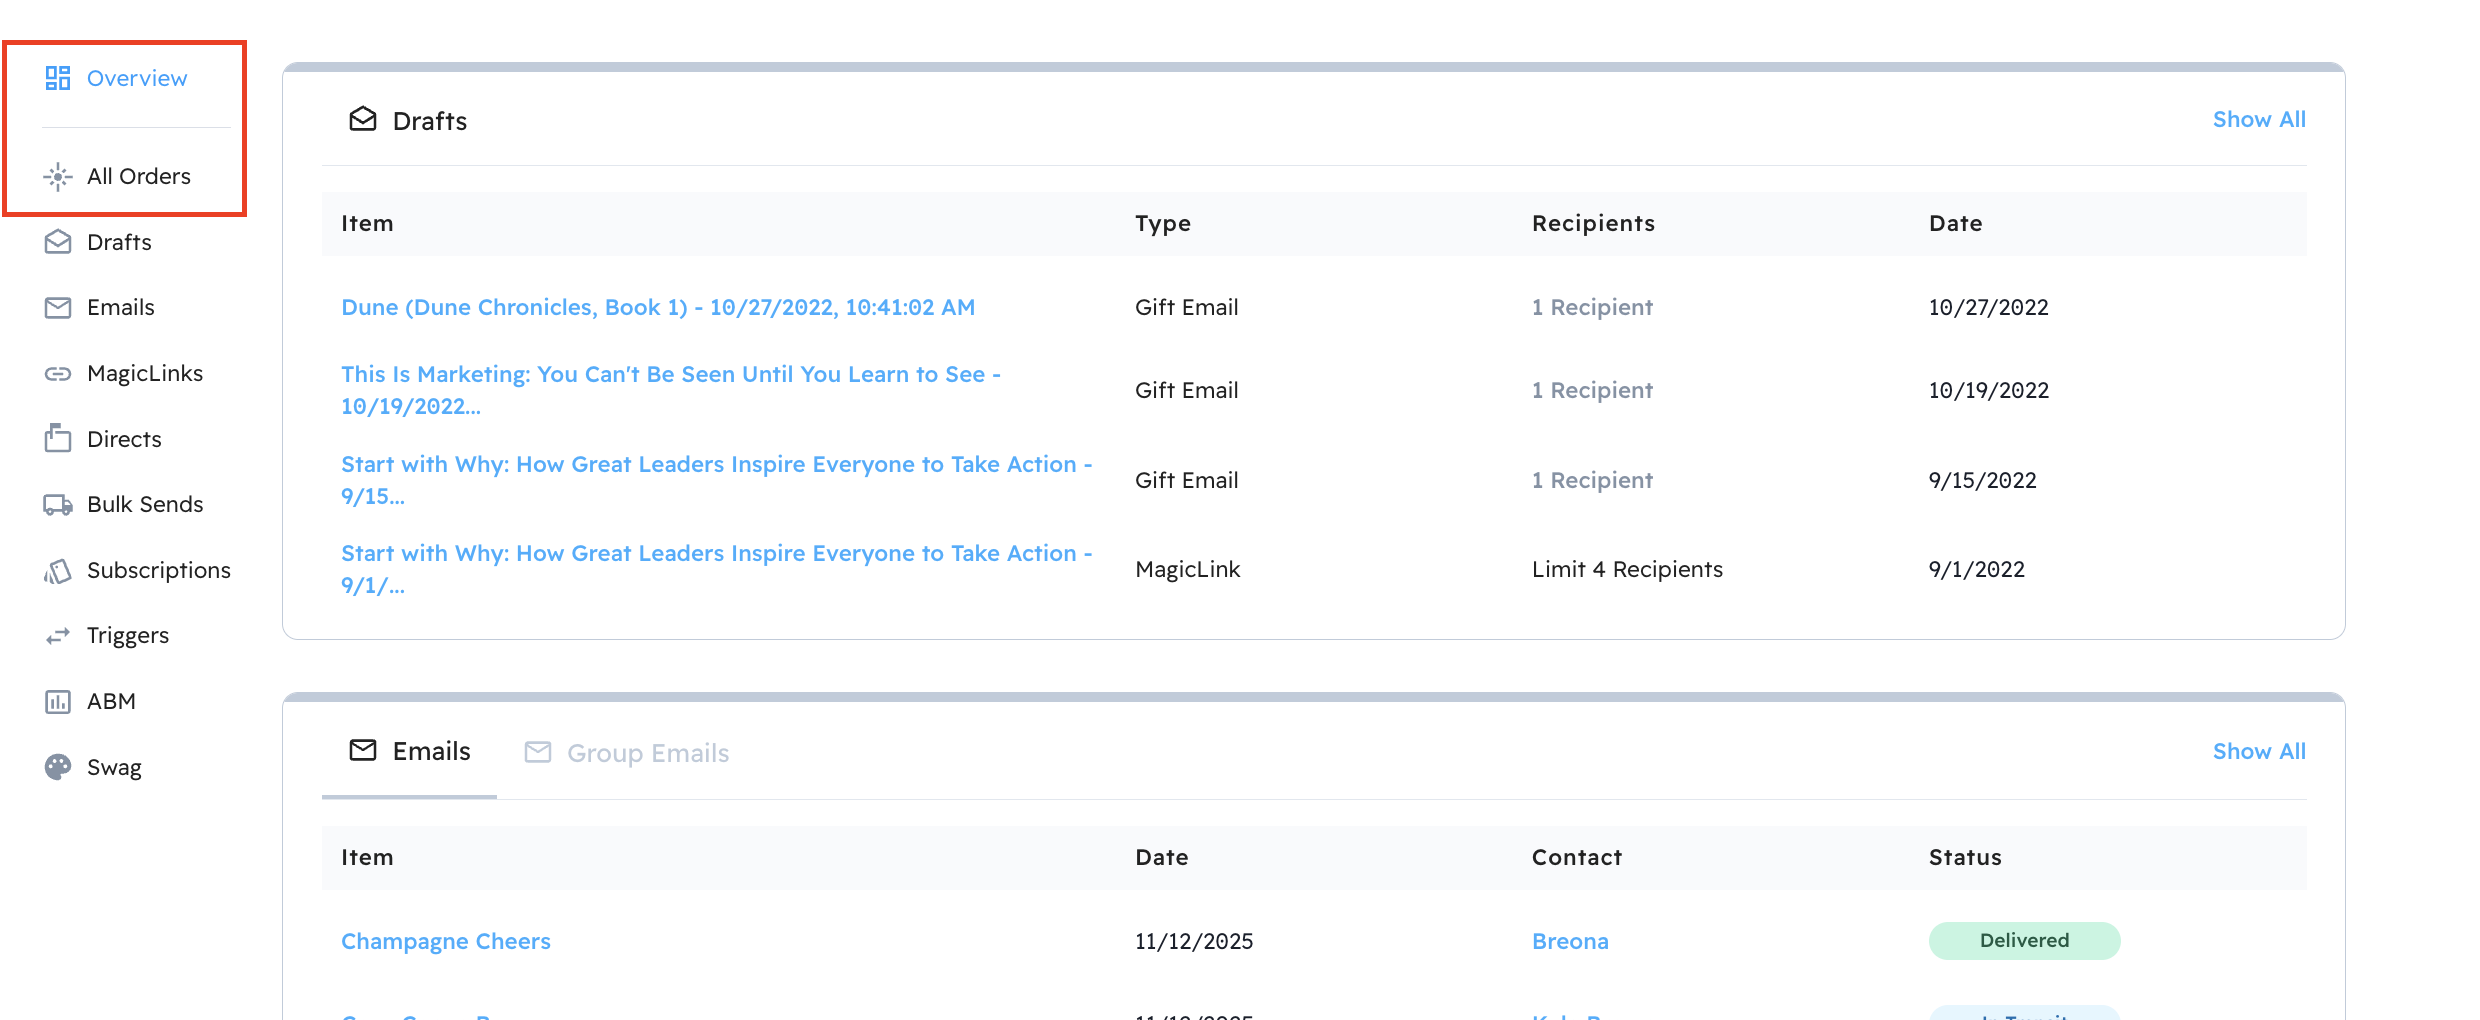This screenshot has width=2480, height=1020.
Task: Open the Emails sidebar menu item
Action: tap(120, 308)
